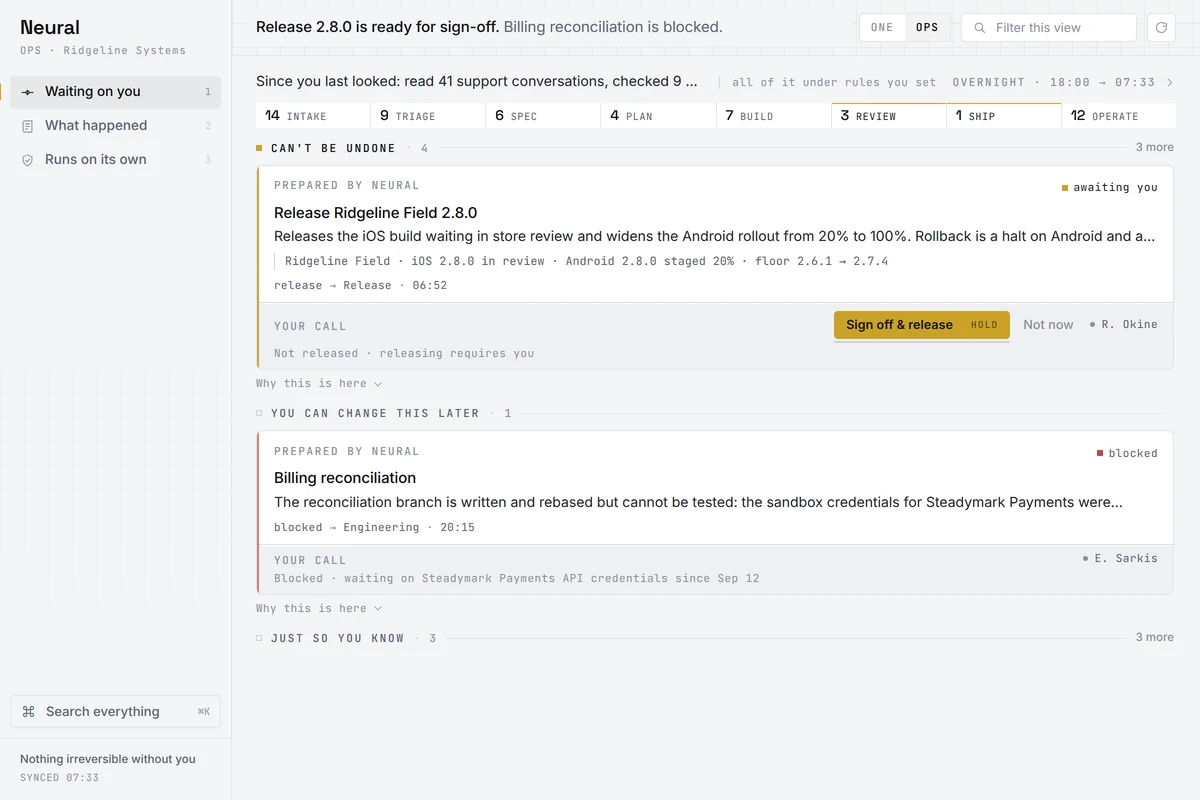Image resolution: width=1200 pixels, height=800 pixels.
Task: Focus the Filter this view field
Action: [x=1049, y=28]
